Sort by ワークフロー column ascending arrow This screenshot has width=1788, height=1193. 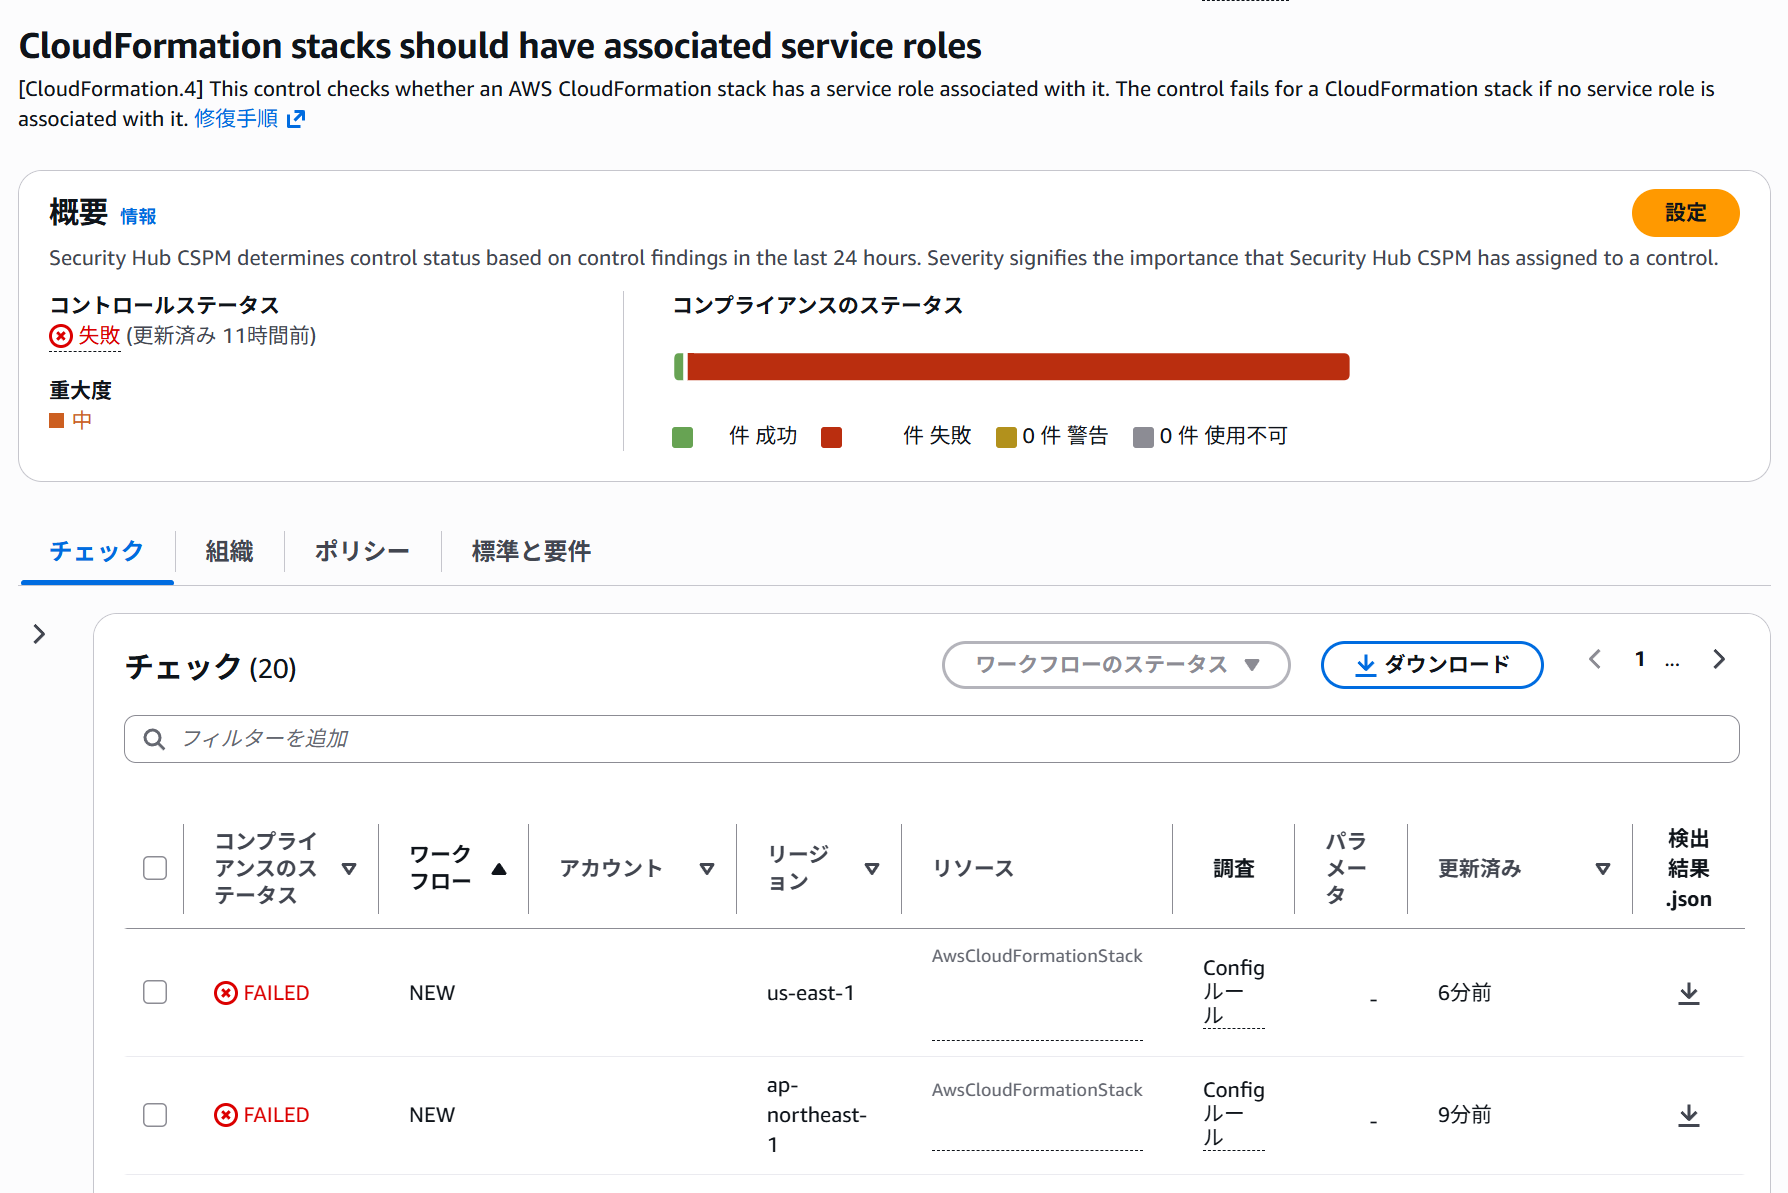[x=499, y=869]
